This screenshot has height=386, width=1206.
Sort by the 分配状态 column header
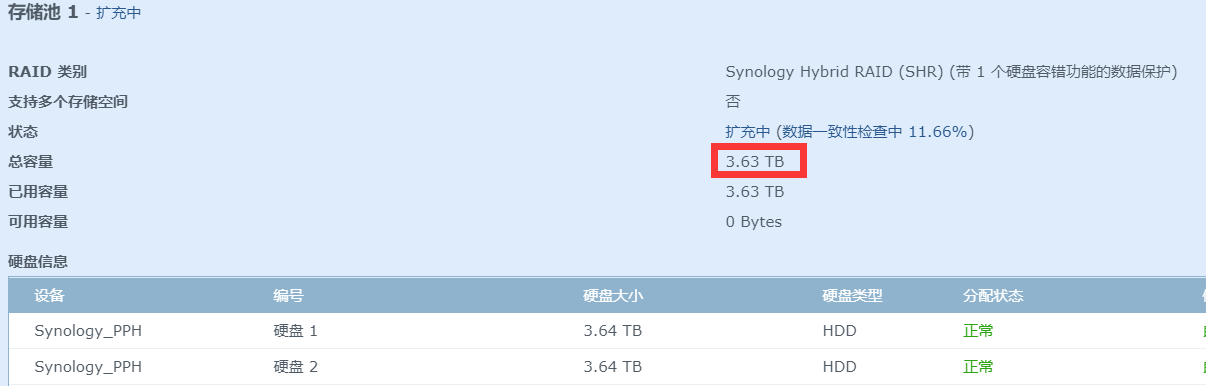click(x=993, y=296)
